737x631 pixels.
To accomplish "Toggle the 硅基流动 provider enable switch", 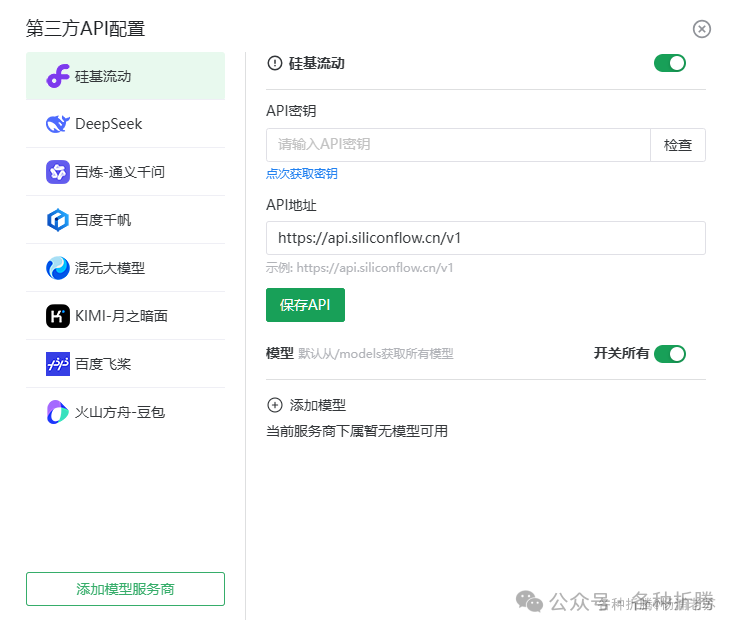I will click(x=670, y=63).
